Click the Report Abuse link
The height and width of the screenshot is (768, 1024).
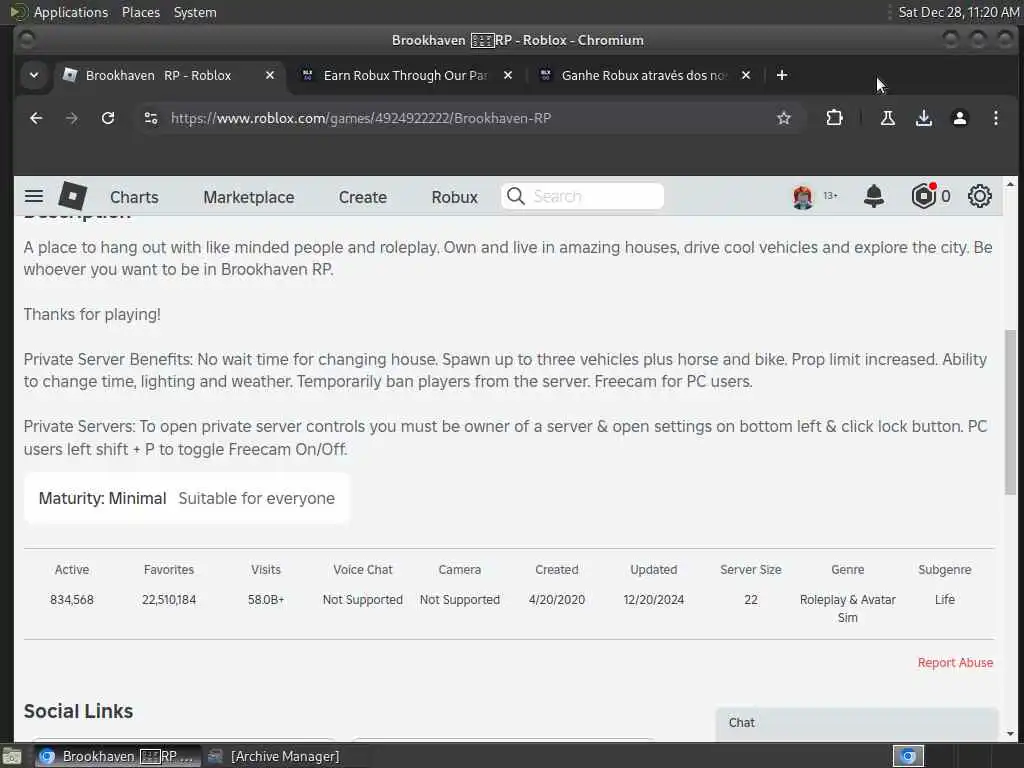[x=955, y=662]
